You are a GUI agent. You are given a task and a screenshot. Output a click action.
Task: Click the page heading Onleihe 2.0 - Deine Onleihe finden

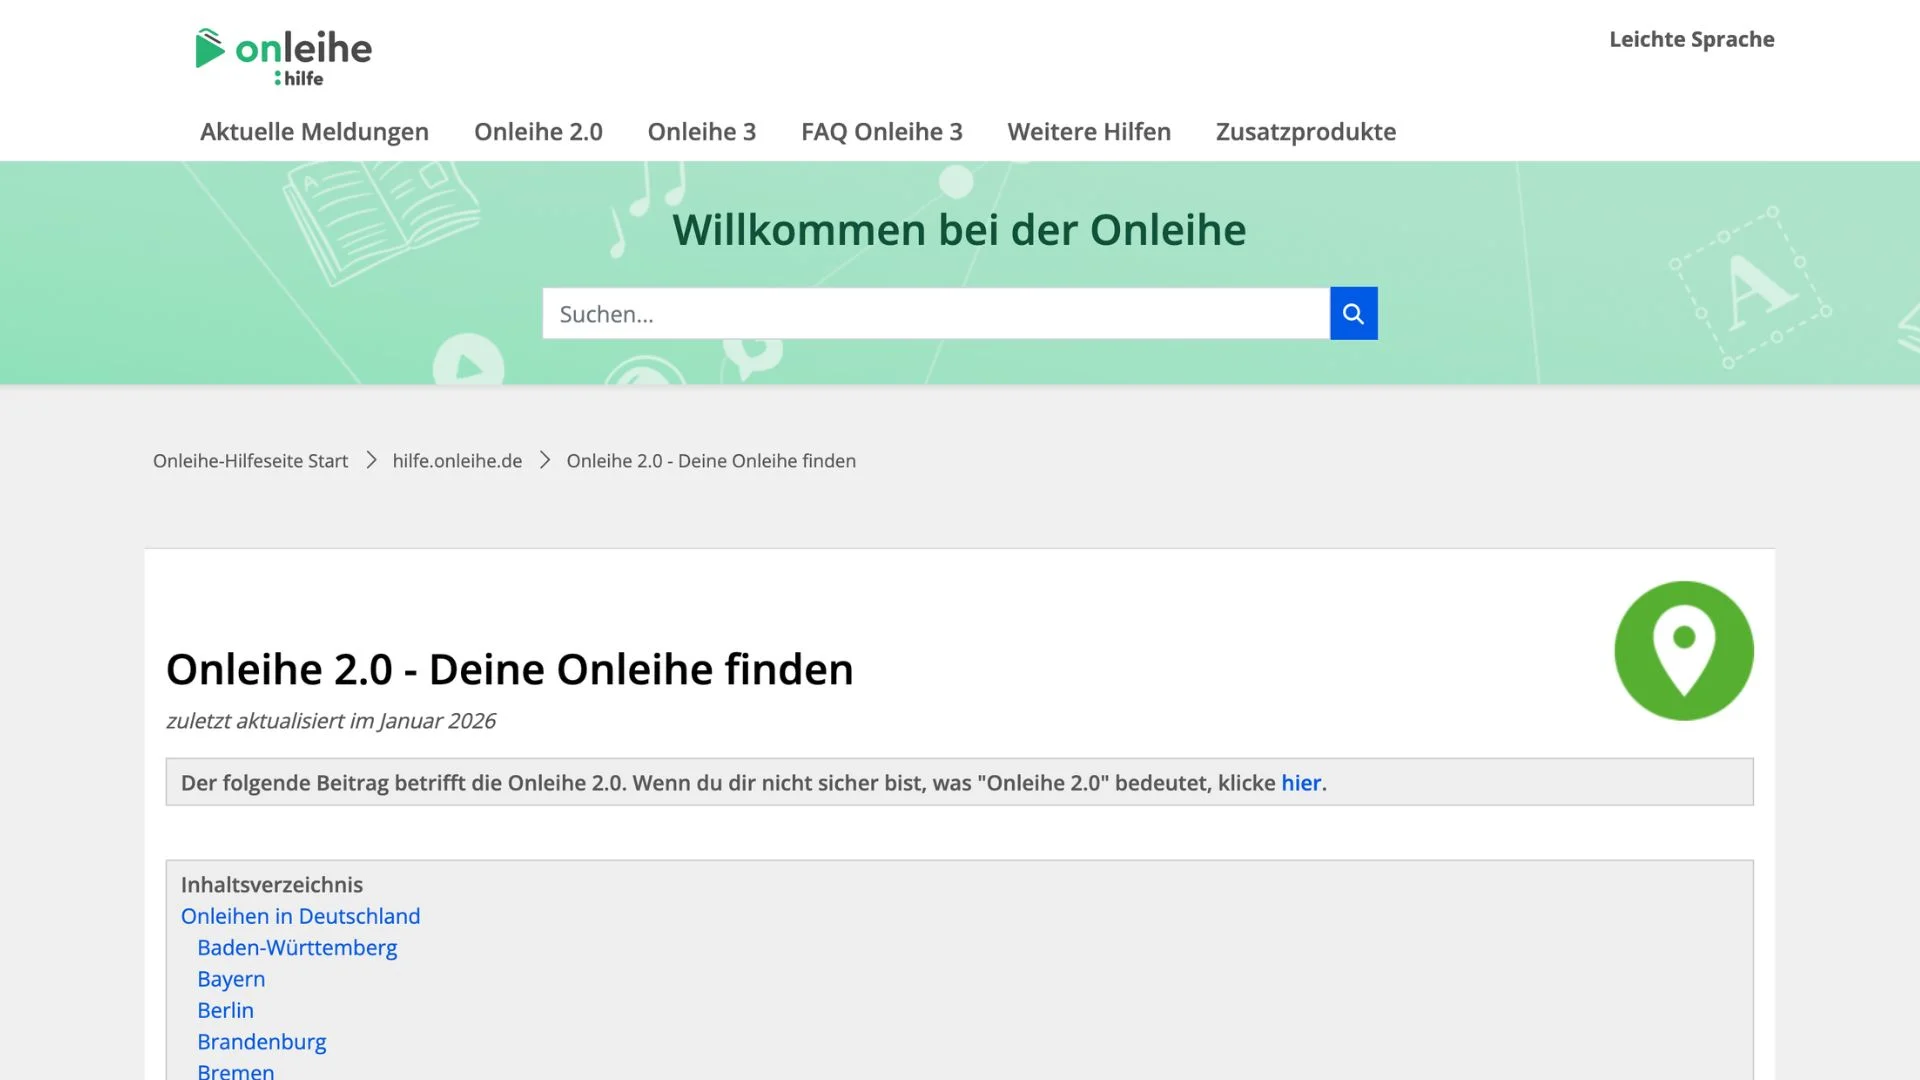509,670
